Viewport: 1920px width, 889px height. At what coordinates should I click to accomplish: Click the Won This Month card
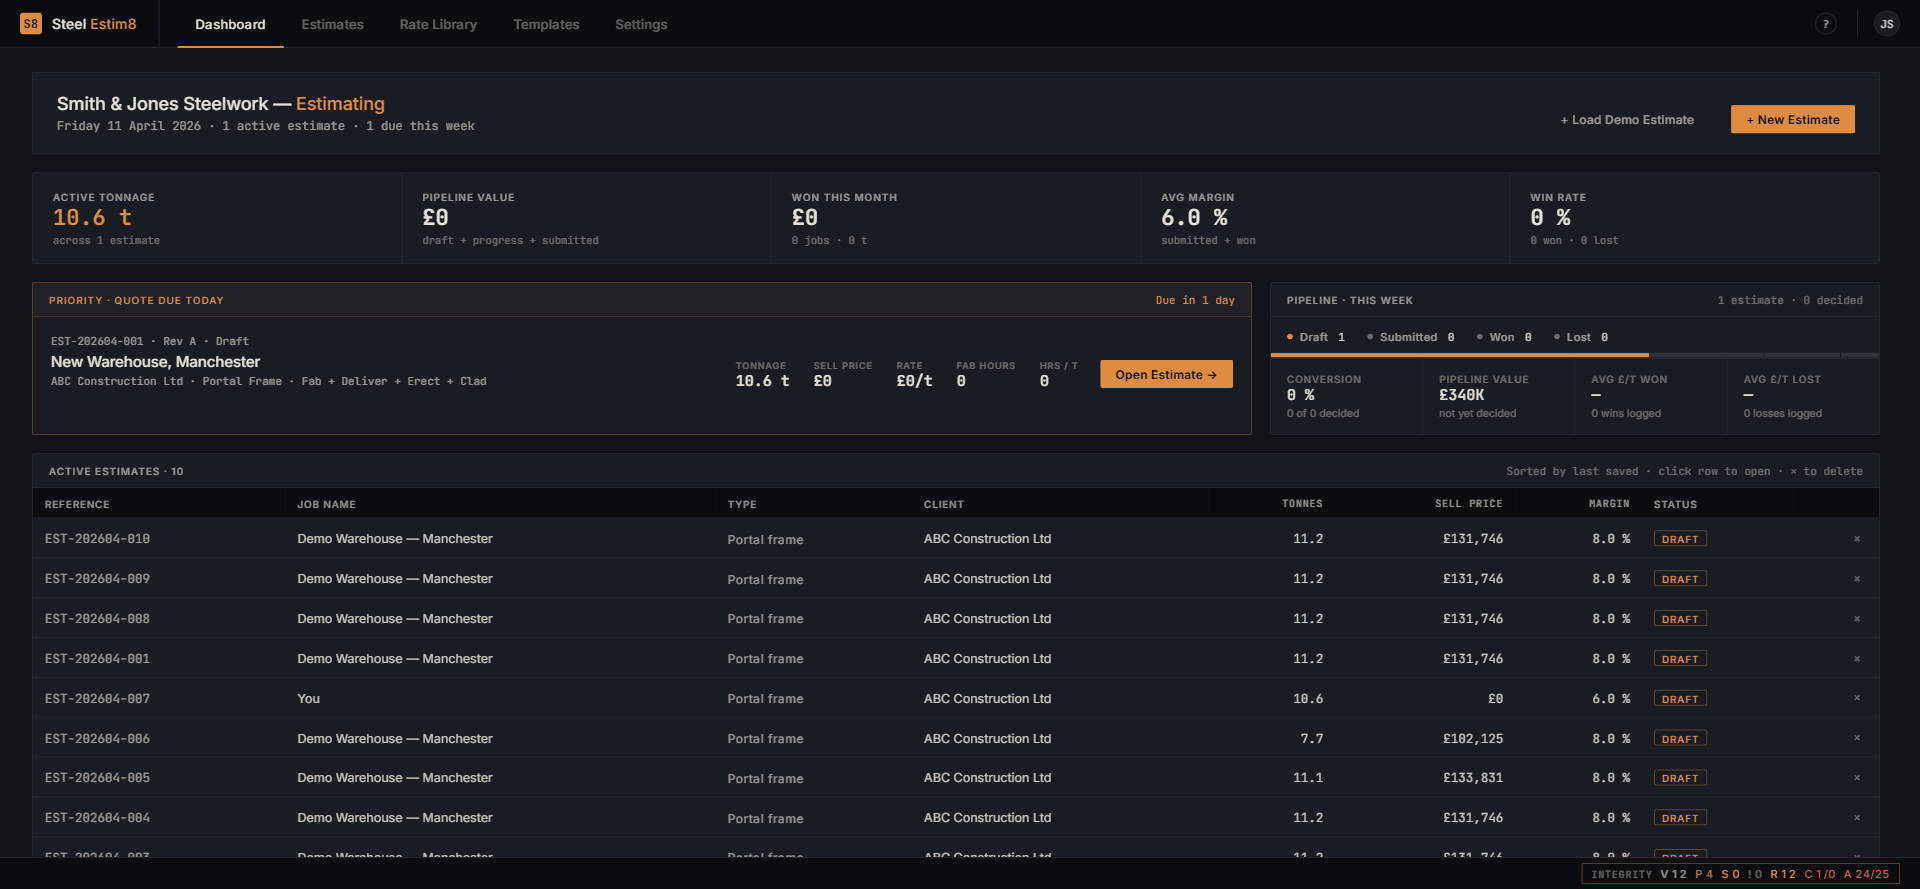tap(955, 218)
